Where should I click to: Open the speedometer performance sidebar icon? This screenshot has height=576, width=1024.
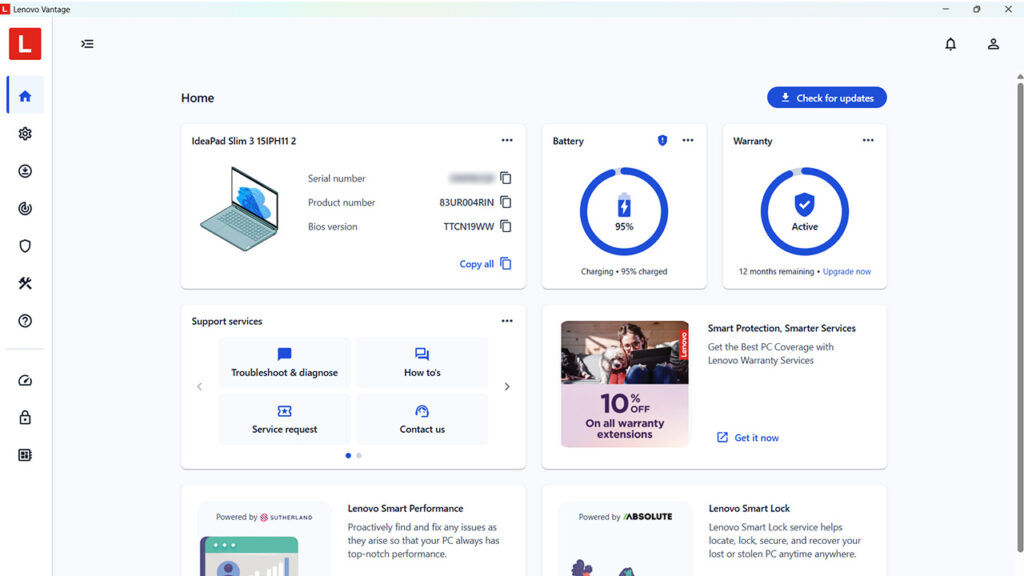[x=25, y=380]
